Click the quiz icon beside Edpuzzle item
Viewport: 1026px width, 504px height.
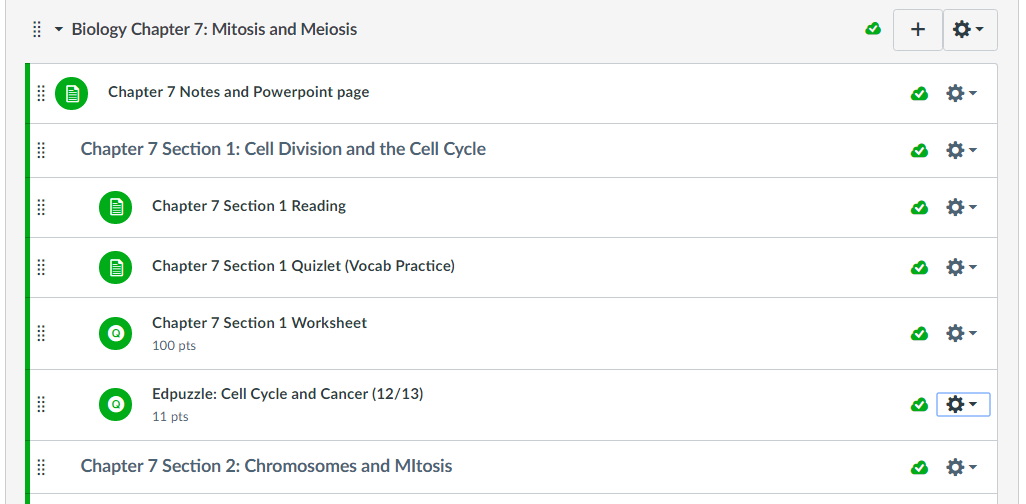coord(115,405)
